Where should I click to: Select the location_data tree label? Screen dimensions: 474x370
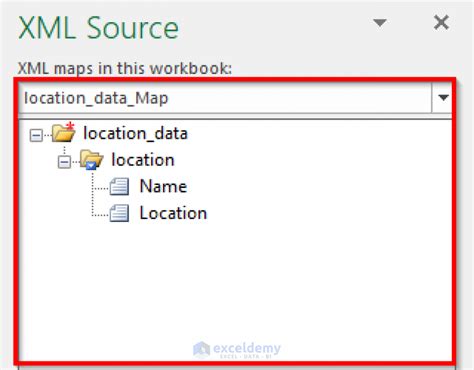click(x=135, y=134)
